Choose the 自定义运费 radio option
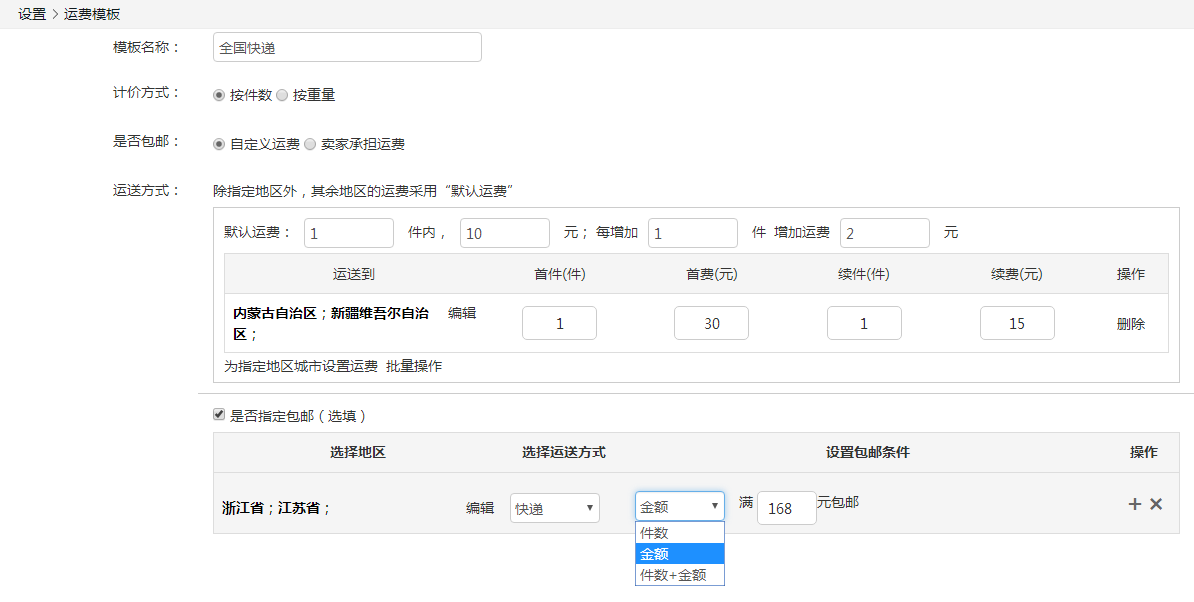1194x602 pixels. coord(219,144)
